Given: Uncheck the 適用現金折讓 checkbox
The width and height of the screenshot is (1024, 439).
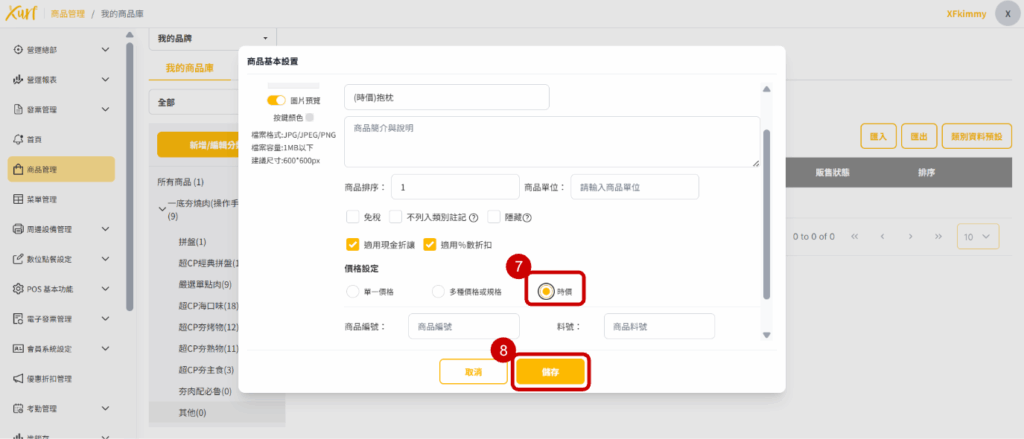Looking at the screenshot, I should point(352,244).
